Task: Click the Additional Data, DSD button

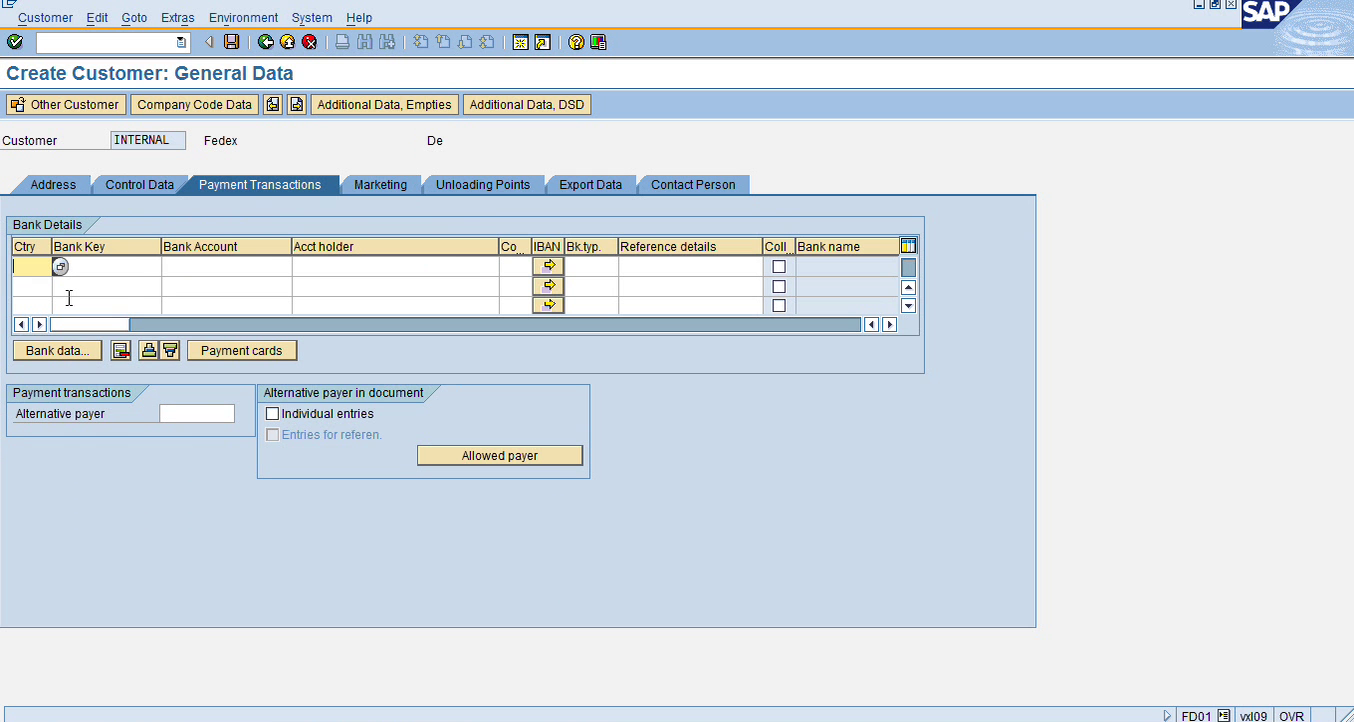Action: tap(527, 104)
